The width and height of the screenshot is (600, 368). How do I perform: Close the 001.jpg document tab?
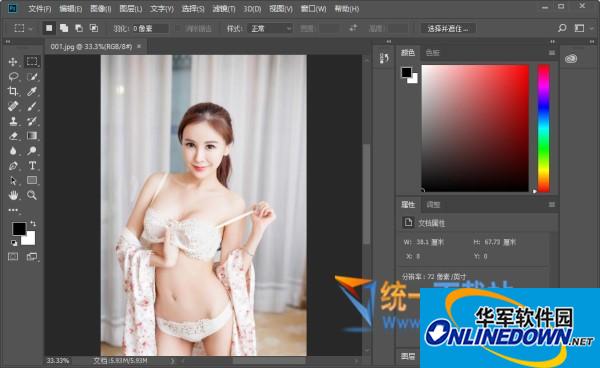tap(139, 46)
